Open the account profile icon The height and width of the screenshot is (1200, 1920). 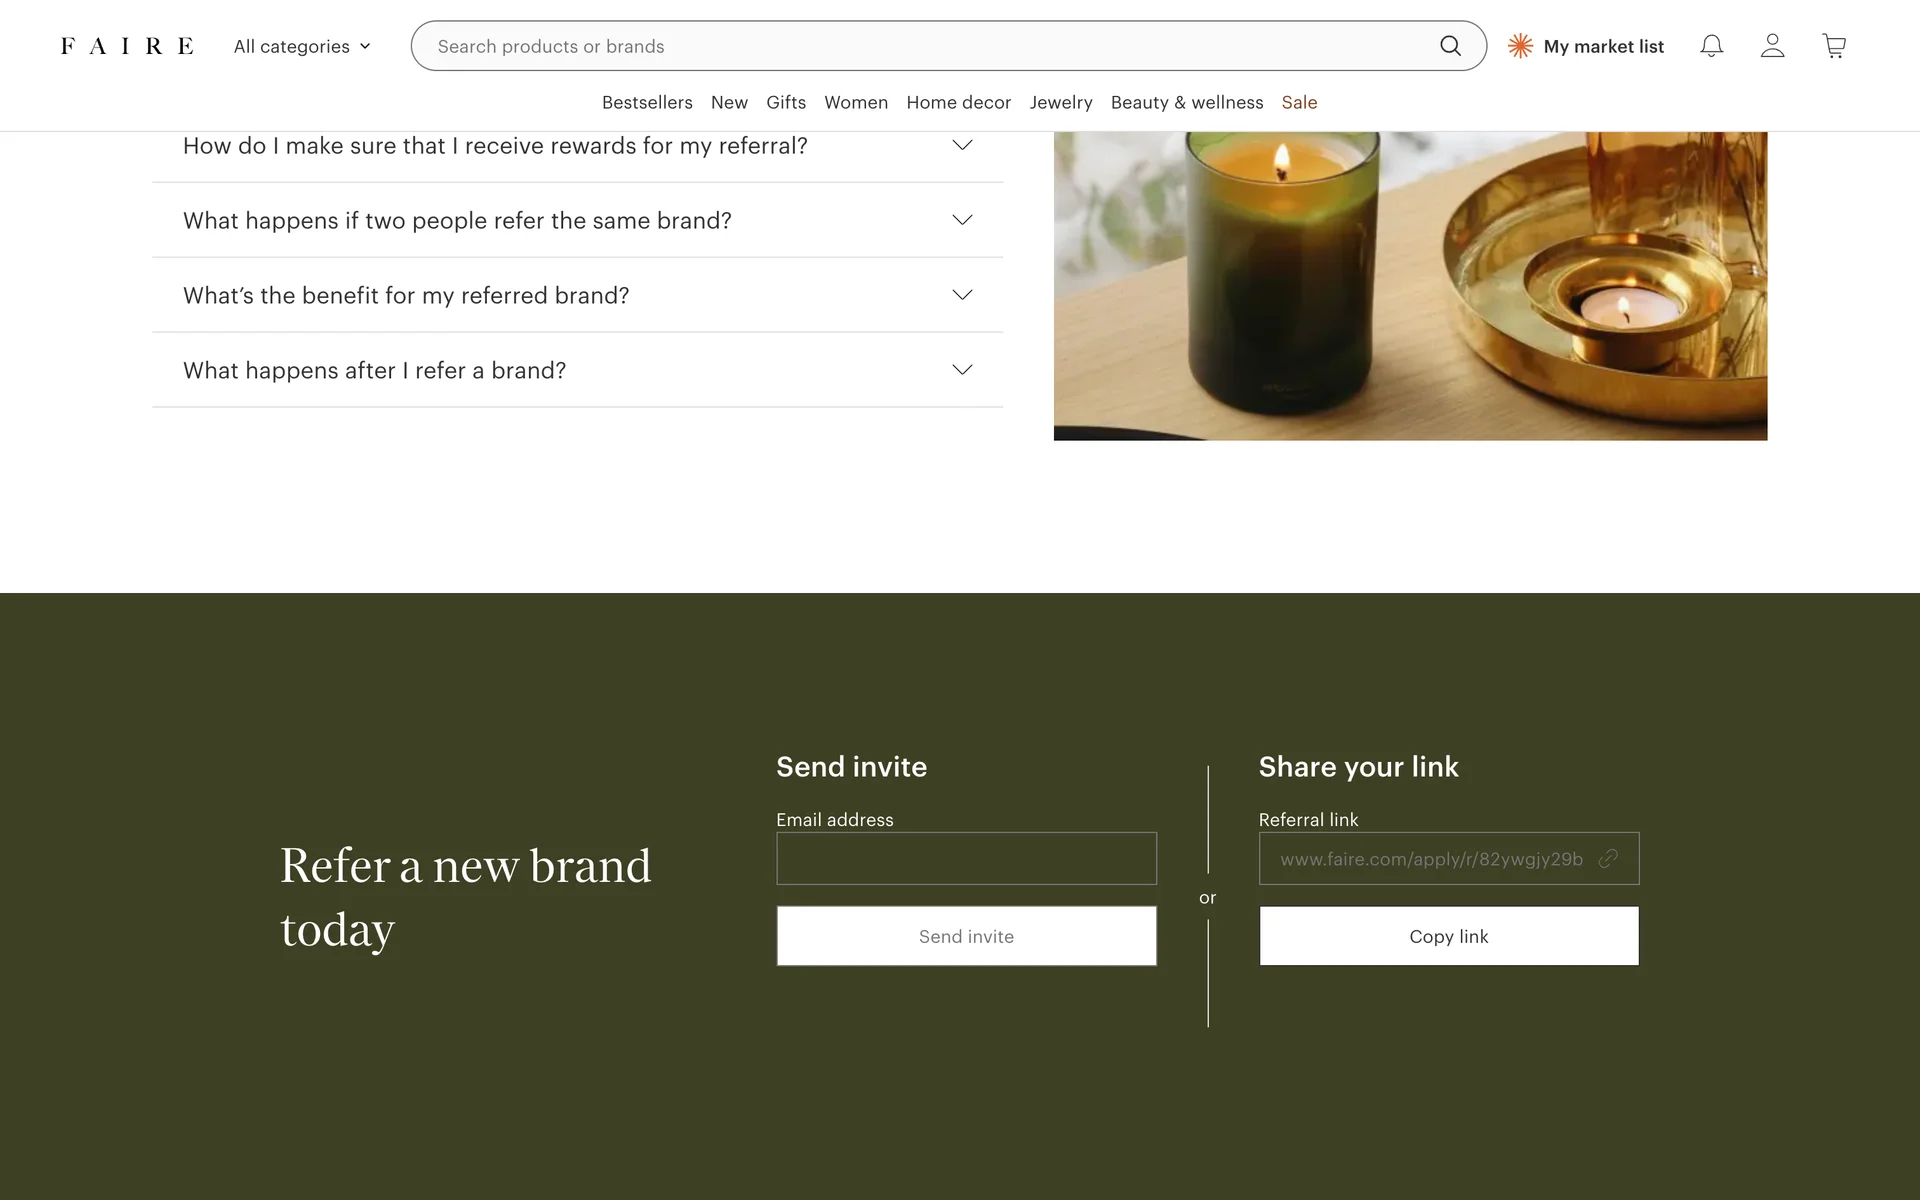1772,46
